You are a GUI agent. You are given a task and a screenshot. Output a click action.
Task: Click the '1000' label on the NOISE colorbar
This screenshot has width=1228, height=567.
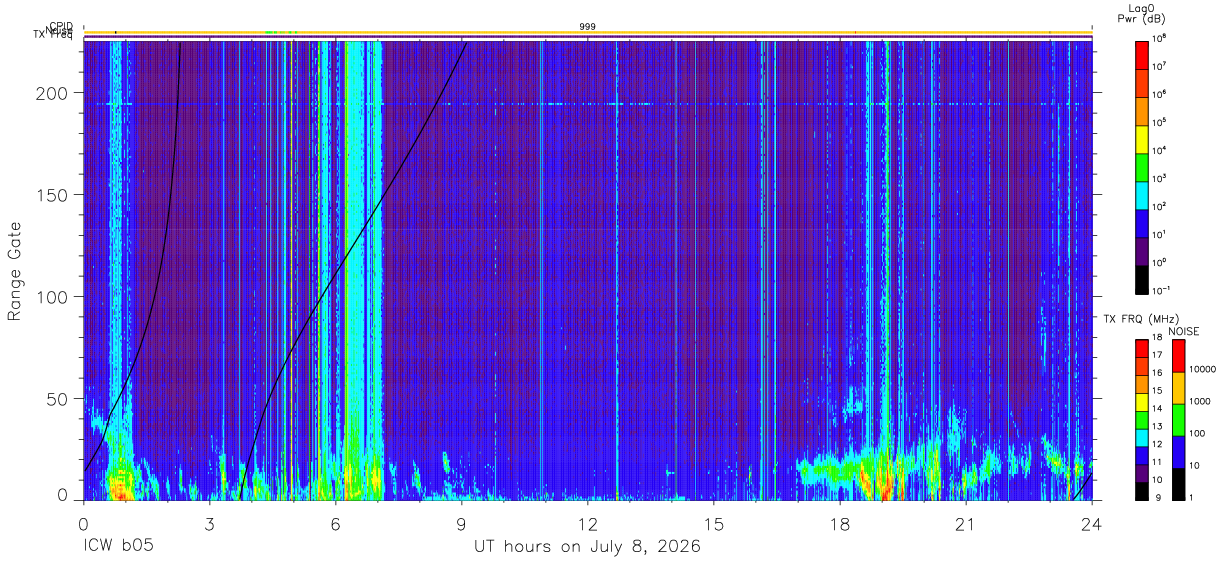[1199, 402]
